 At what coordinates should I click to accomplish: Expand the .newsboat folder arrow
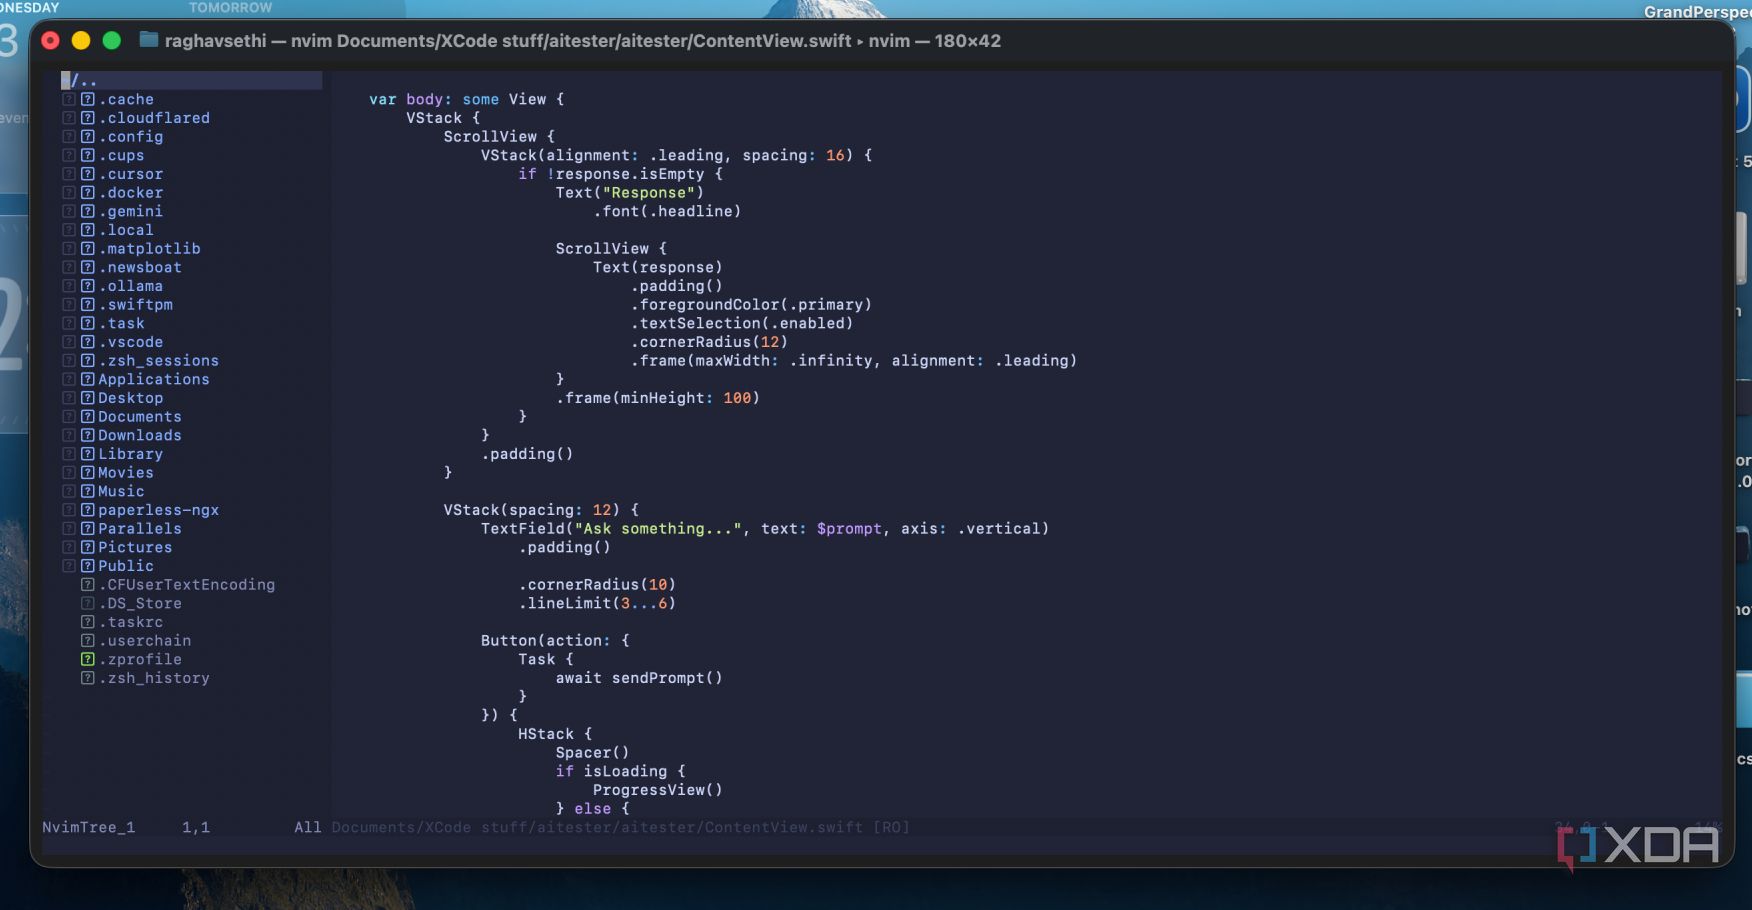[69, 267]
